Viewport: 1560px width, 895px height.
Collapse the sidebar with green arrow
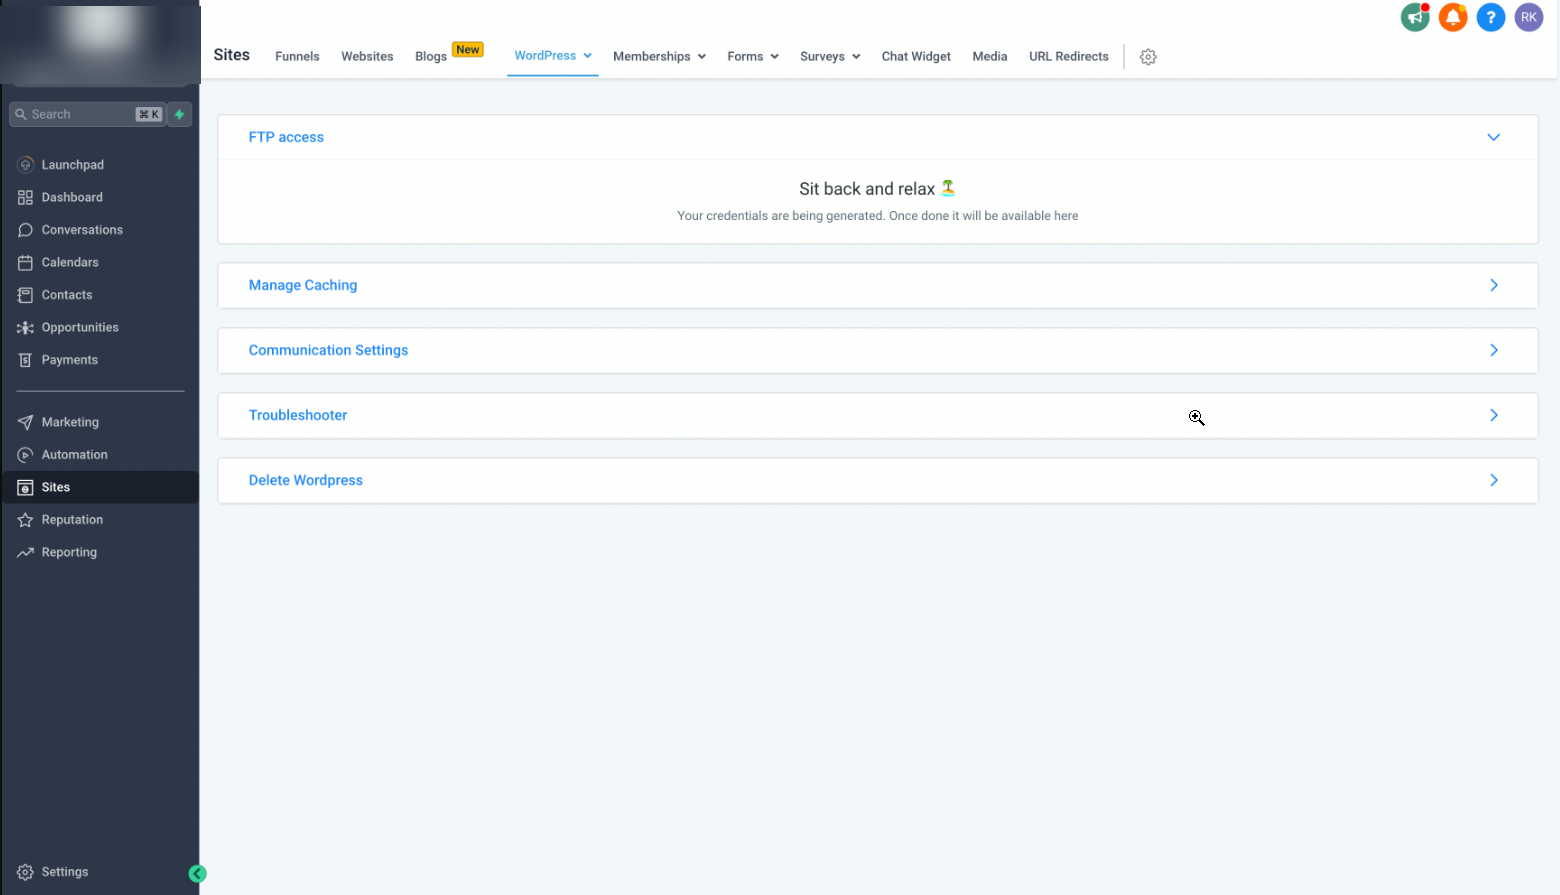pyautogui.click(x=197, y=874)
